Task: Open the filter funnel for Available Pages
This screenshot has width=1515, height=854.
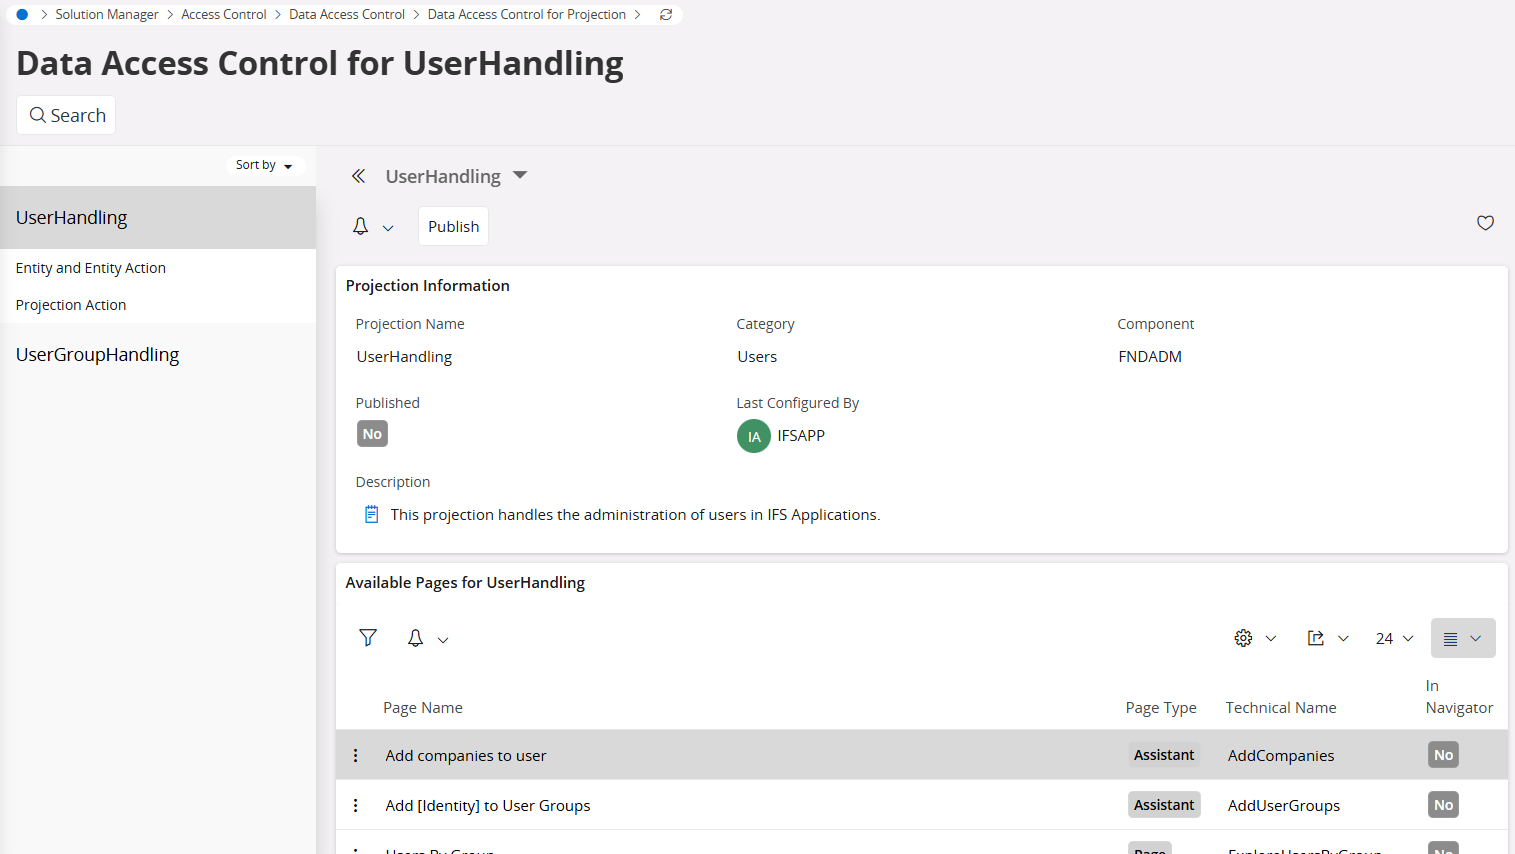Action: pos(368,638)
